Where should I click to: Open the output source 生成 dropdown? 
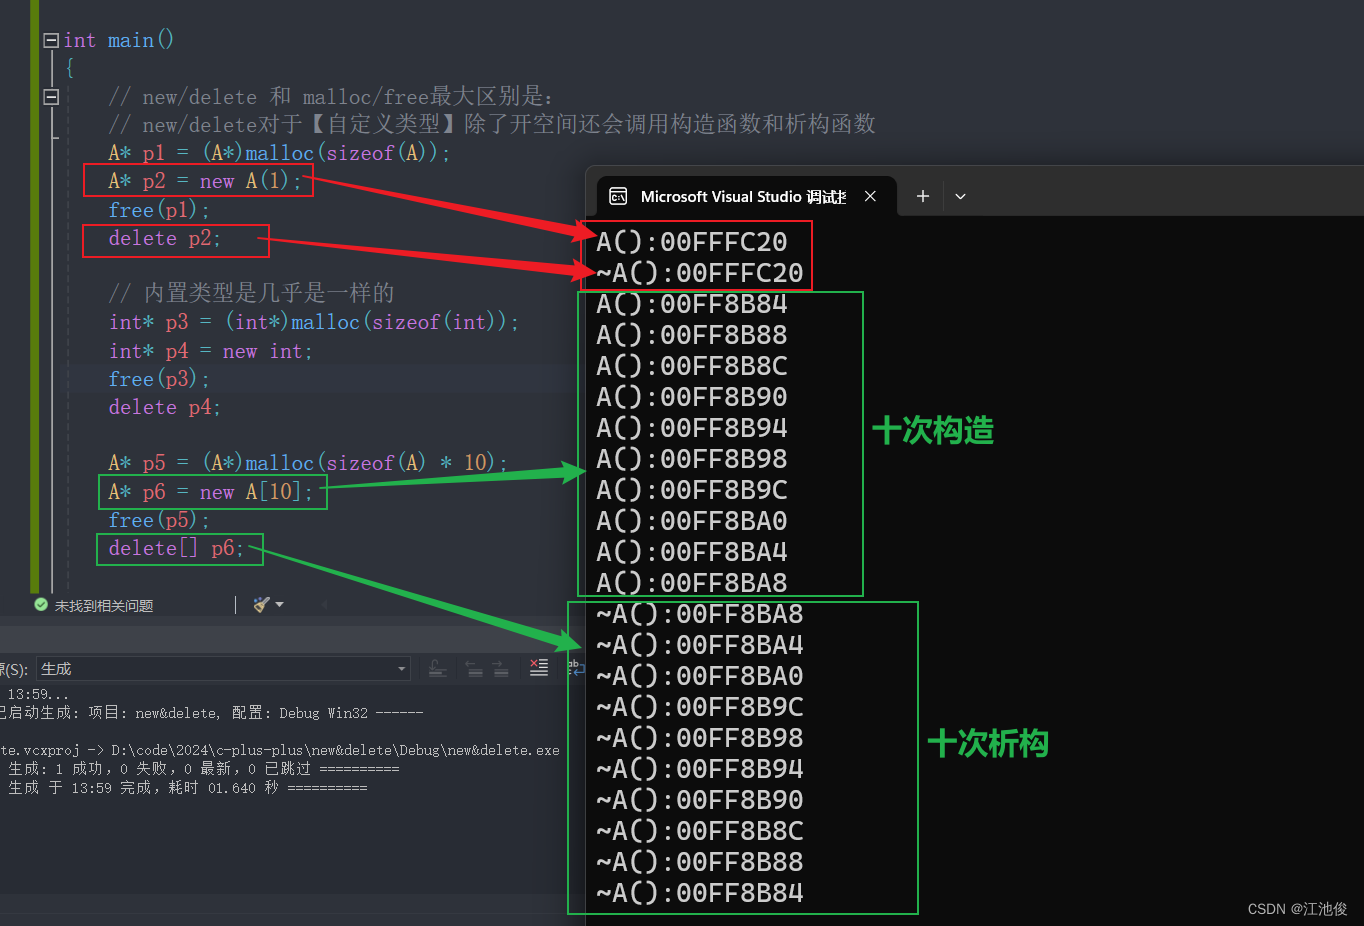223,668
